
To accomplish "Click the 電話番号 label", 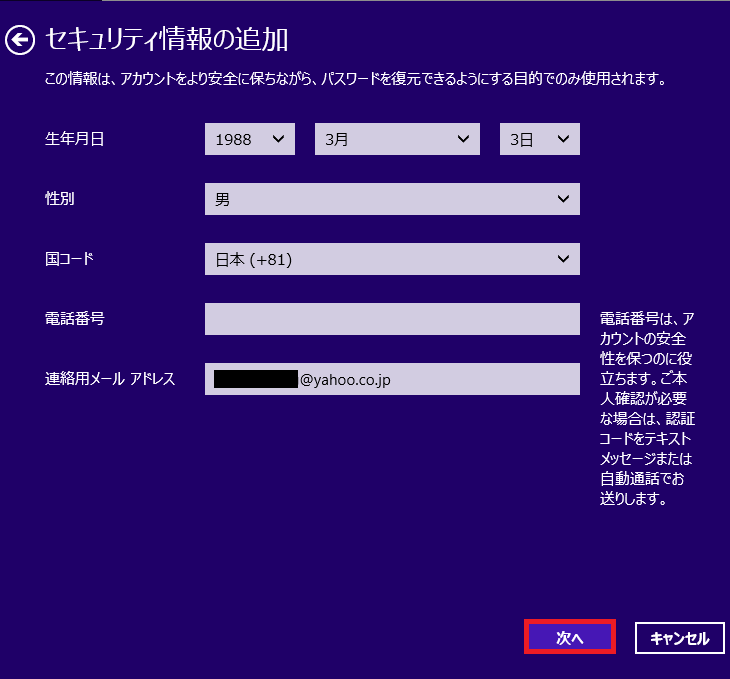I will pos(74,319).
